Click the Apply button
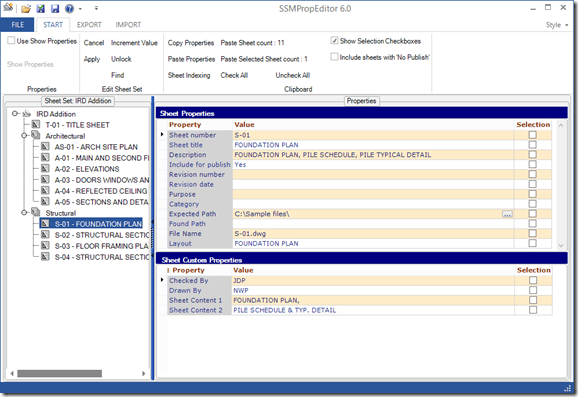Image resolution: width=578 pixels, height=397 pixels. (91, 59)
